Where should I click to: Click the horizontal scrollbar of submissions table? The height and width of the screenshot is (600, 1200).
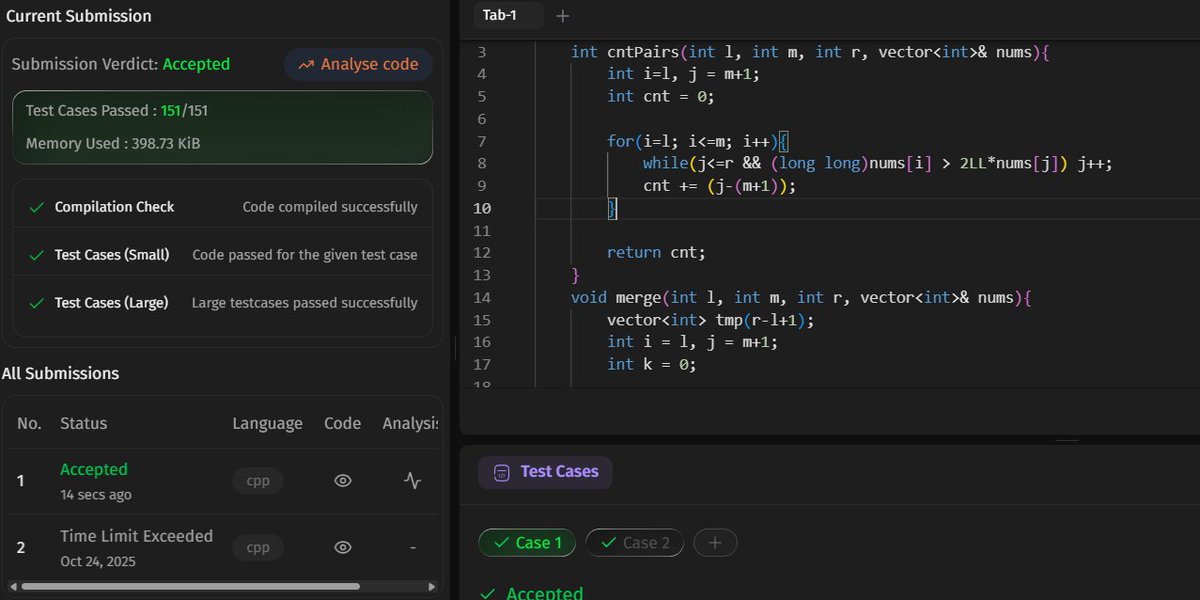(190, 586)
